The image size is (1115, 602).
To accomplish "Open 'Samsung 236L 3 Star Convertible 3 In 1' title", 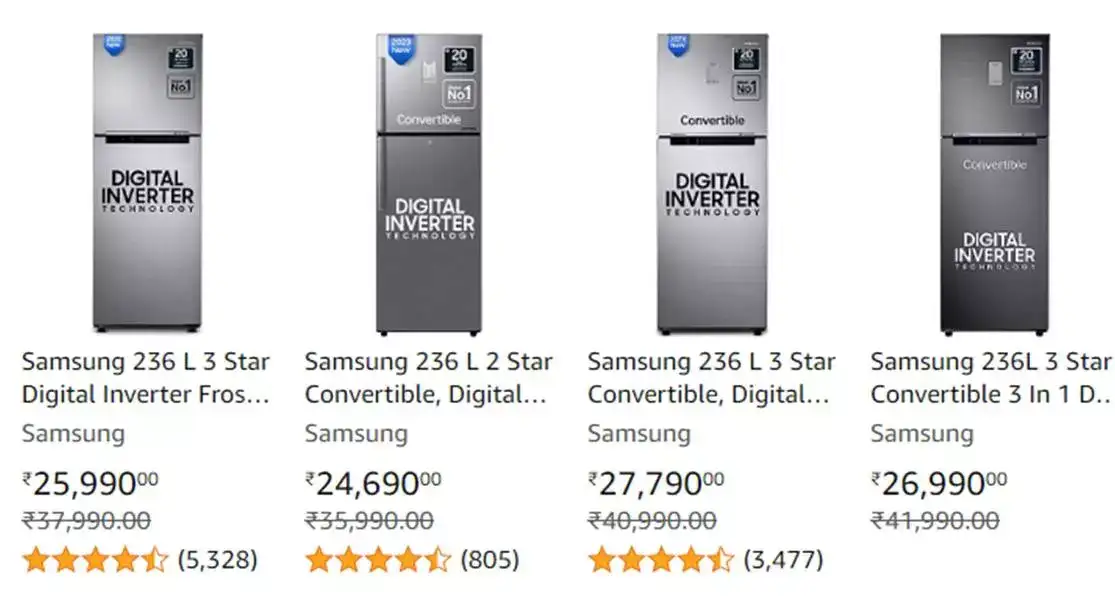I will [x=992, y=378].
